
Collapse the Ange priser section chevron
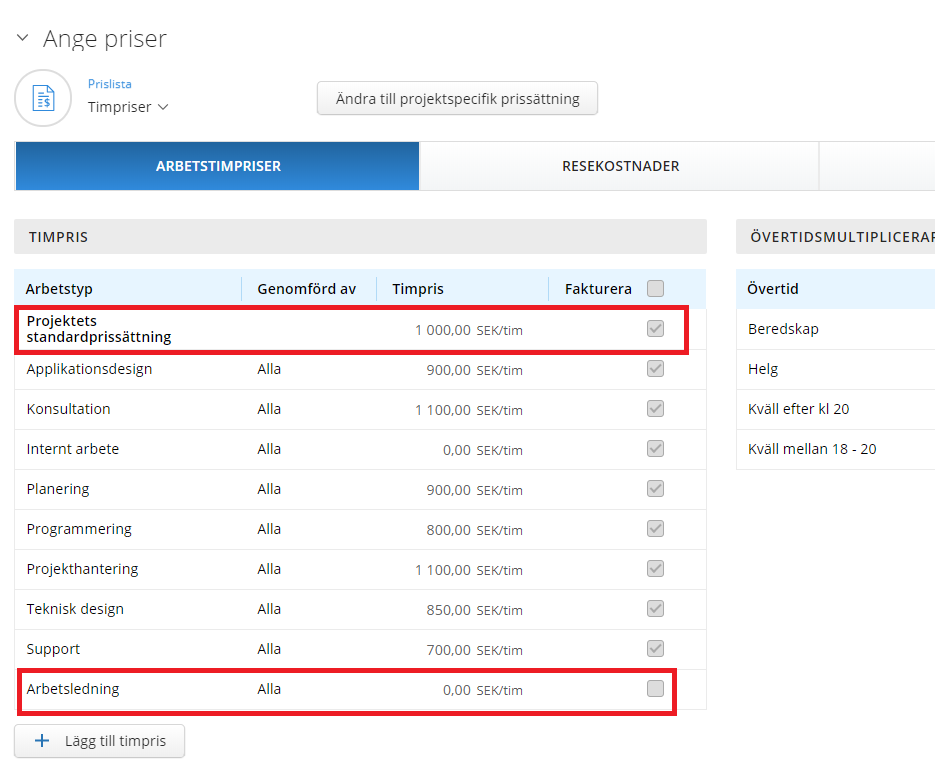tap(23, 38)
